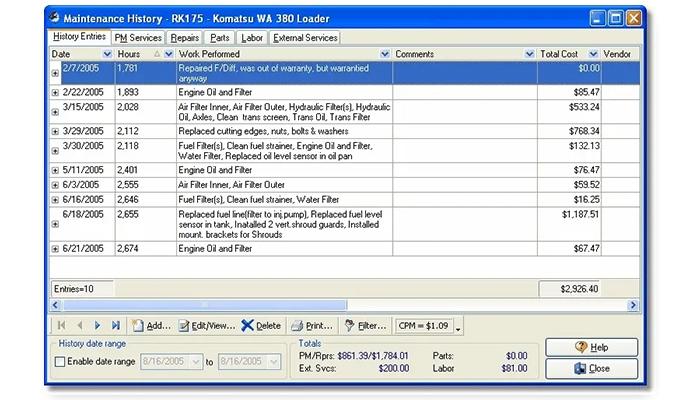Screen dimensions: 700x400
Task: Click the 'Fuel Filter(s), Clean fuel strainer, Water Filter' cell
Action: tap(284, 200)
